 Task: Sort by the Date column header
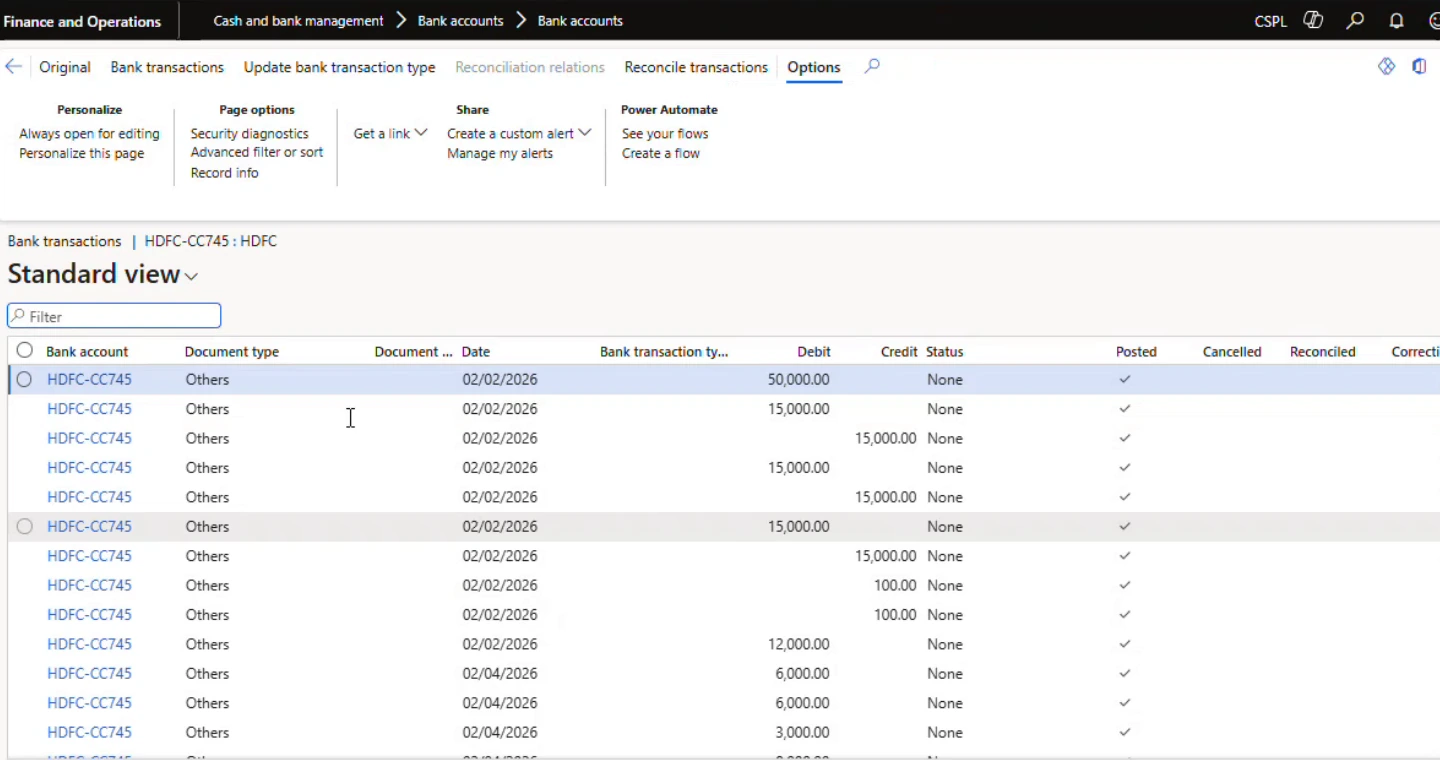[476, 351]
